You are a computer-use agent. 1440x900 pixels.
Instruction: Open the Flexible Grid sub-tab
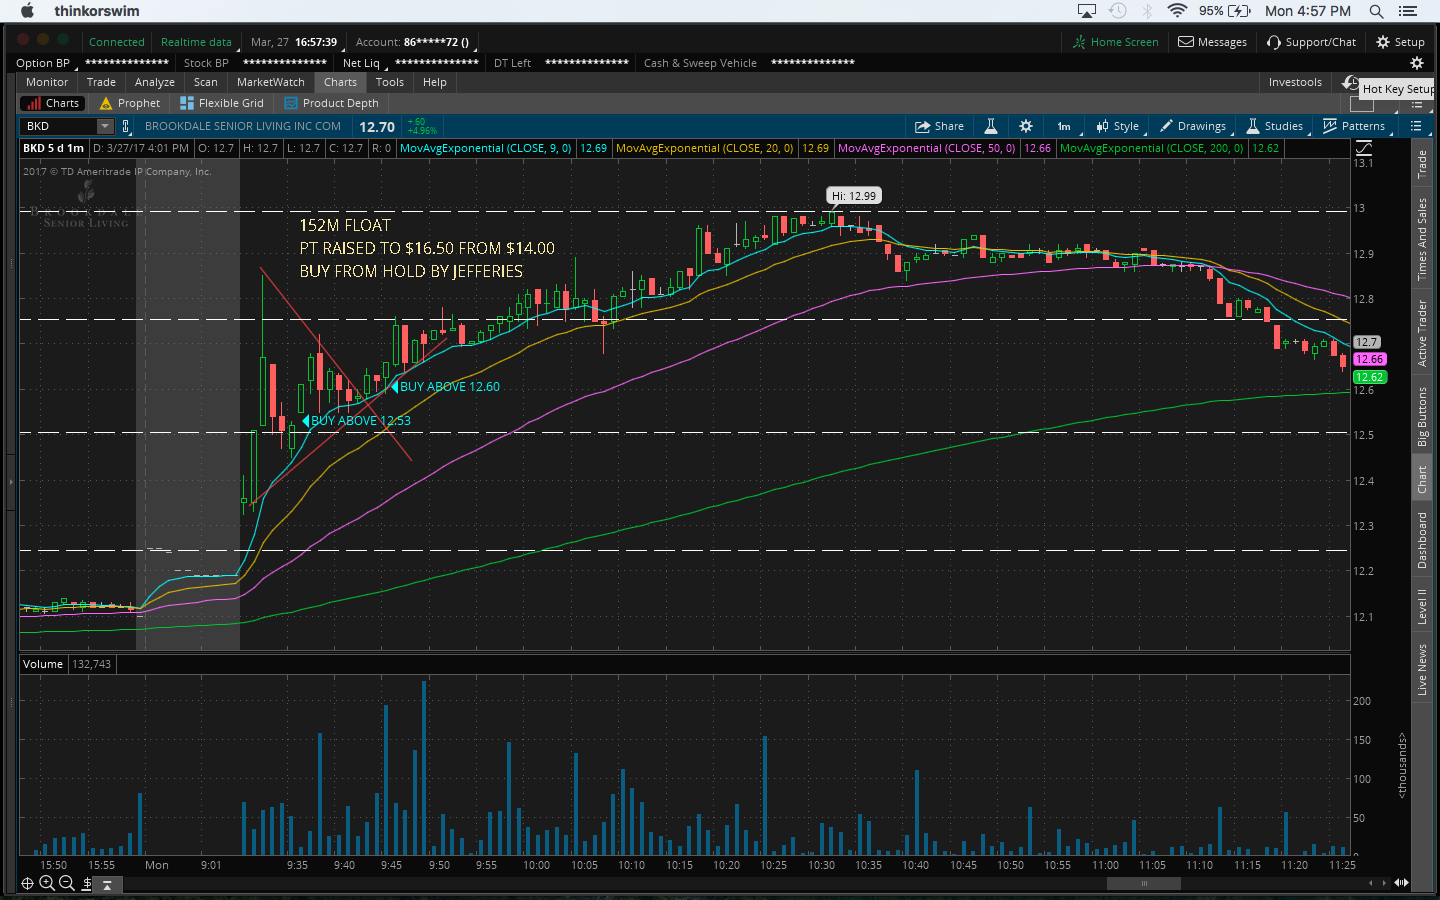222,103
